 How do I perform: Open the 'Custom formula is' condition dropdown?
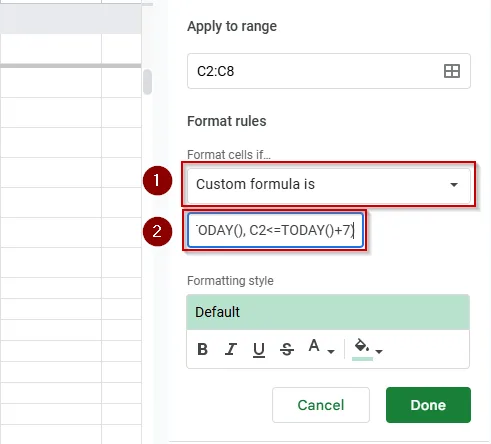[x=329, y=184]
